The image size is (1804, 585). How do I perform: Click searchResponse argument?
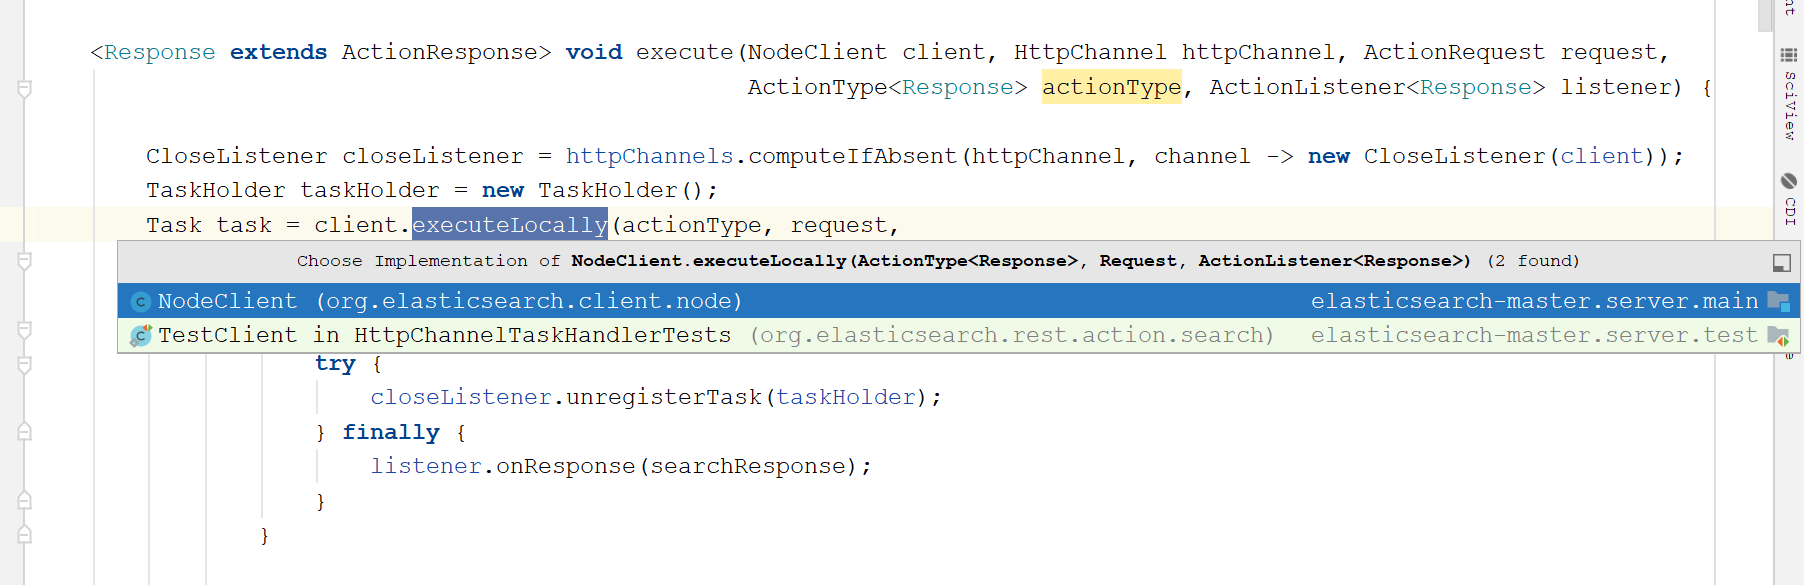[x=747, y=466]
